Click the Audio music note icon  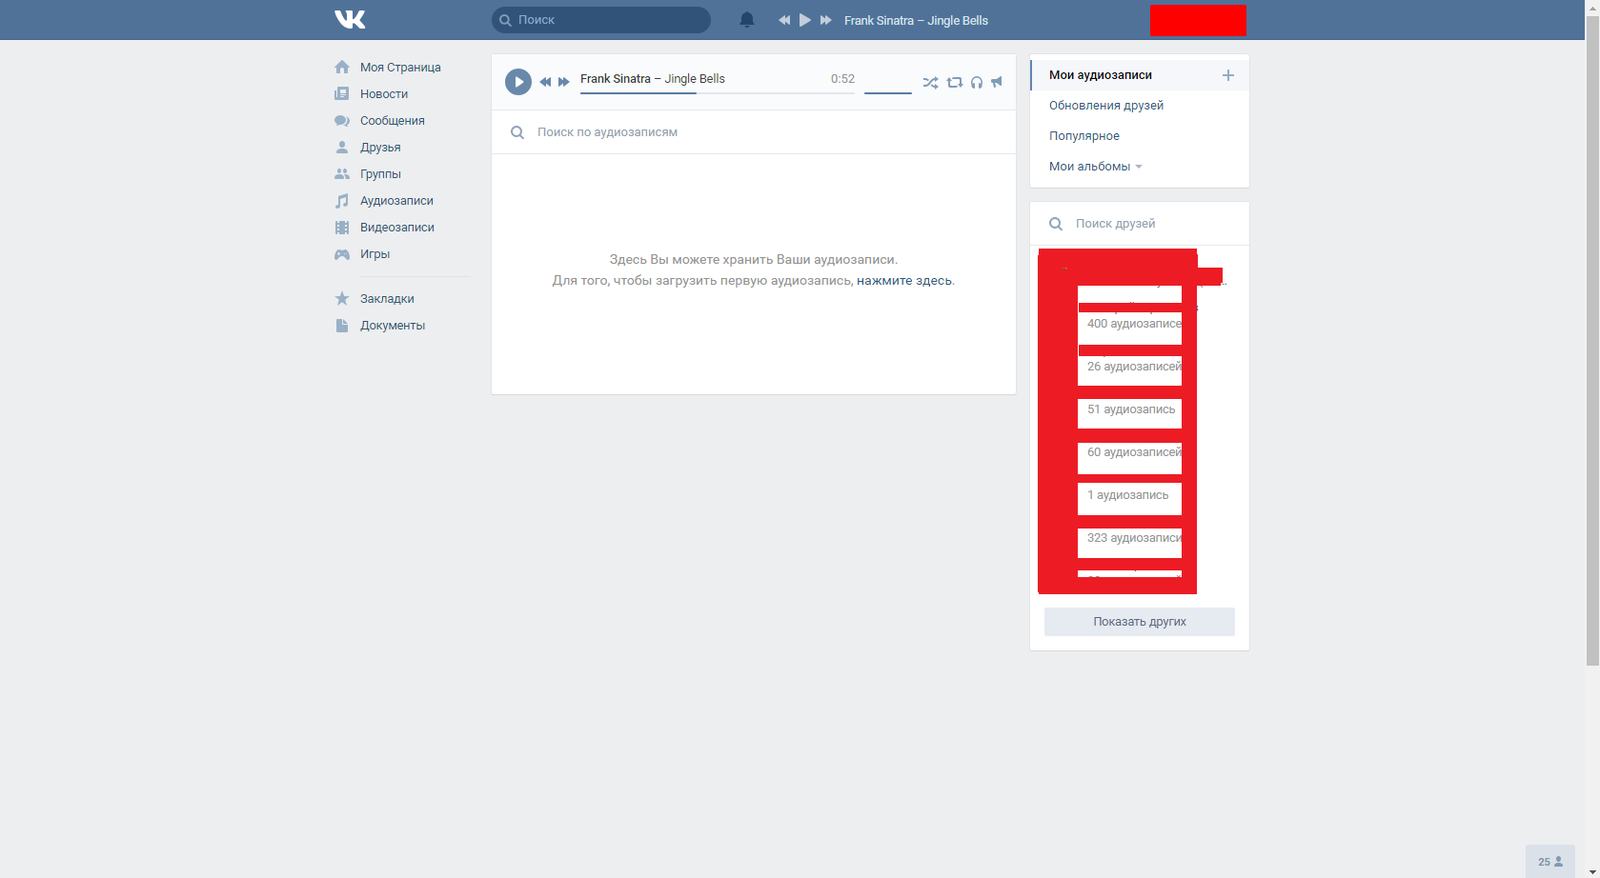342,201
